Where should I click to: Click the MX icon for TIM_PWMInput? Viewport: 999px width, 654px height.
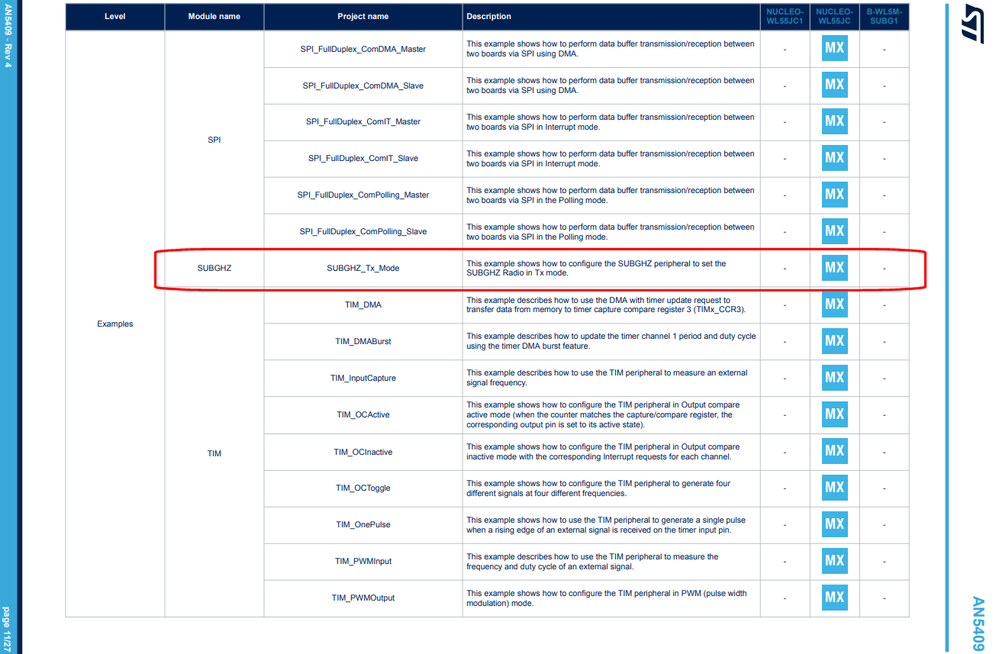834,561
